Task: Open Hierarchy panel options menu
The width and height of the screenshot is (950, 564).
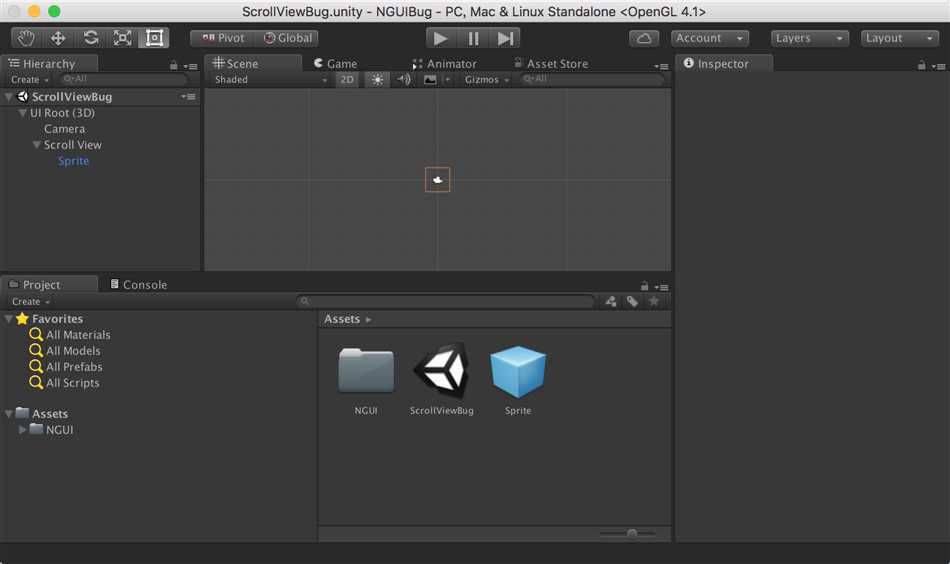Action: click(191, 66)
